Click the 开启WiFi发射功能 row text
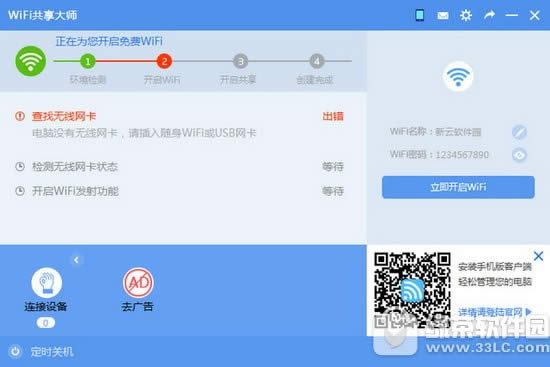The width and height of the screenshot is (550, 367). pos(75,191)
